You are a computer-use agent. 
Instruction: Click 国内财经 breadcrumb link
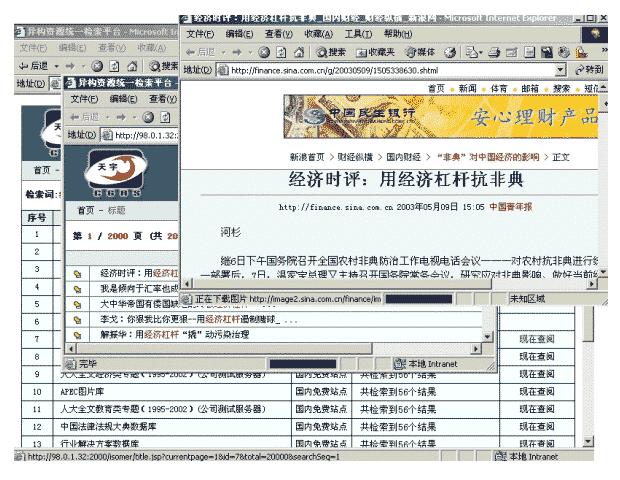coord(403,157)
